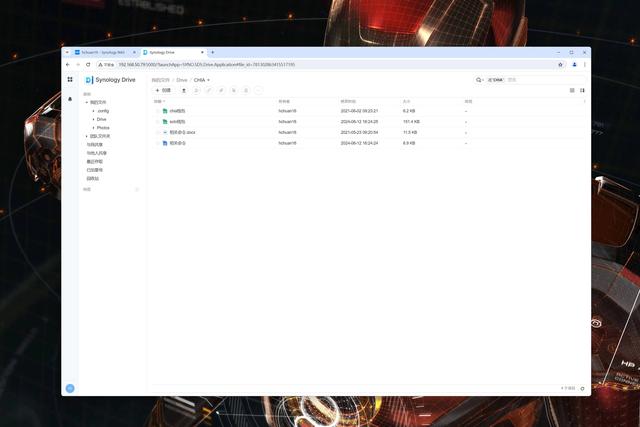Click the search magnifier icon
Viewport: 640px width, 427px height.
479,80
